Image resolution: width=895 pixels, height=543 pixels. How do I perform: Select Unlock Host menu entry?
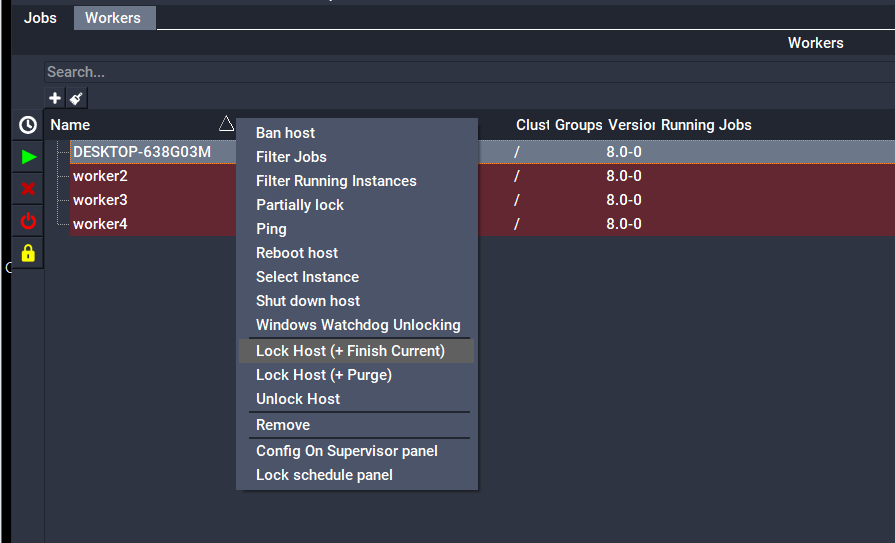tap(298, 399)
